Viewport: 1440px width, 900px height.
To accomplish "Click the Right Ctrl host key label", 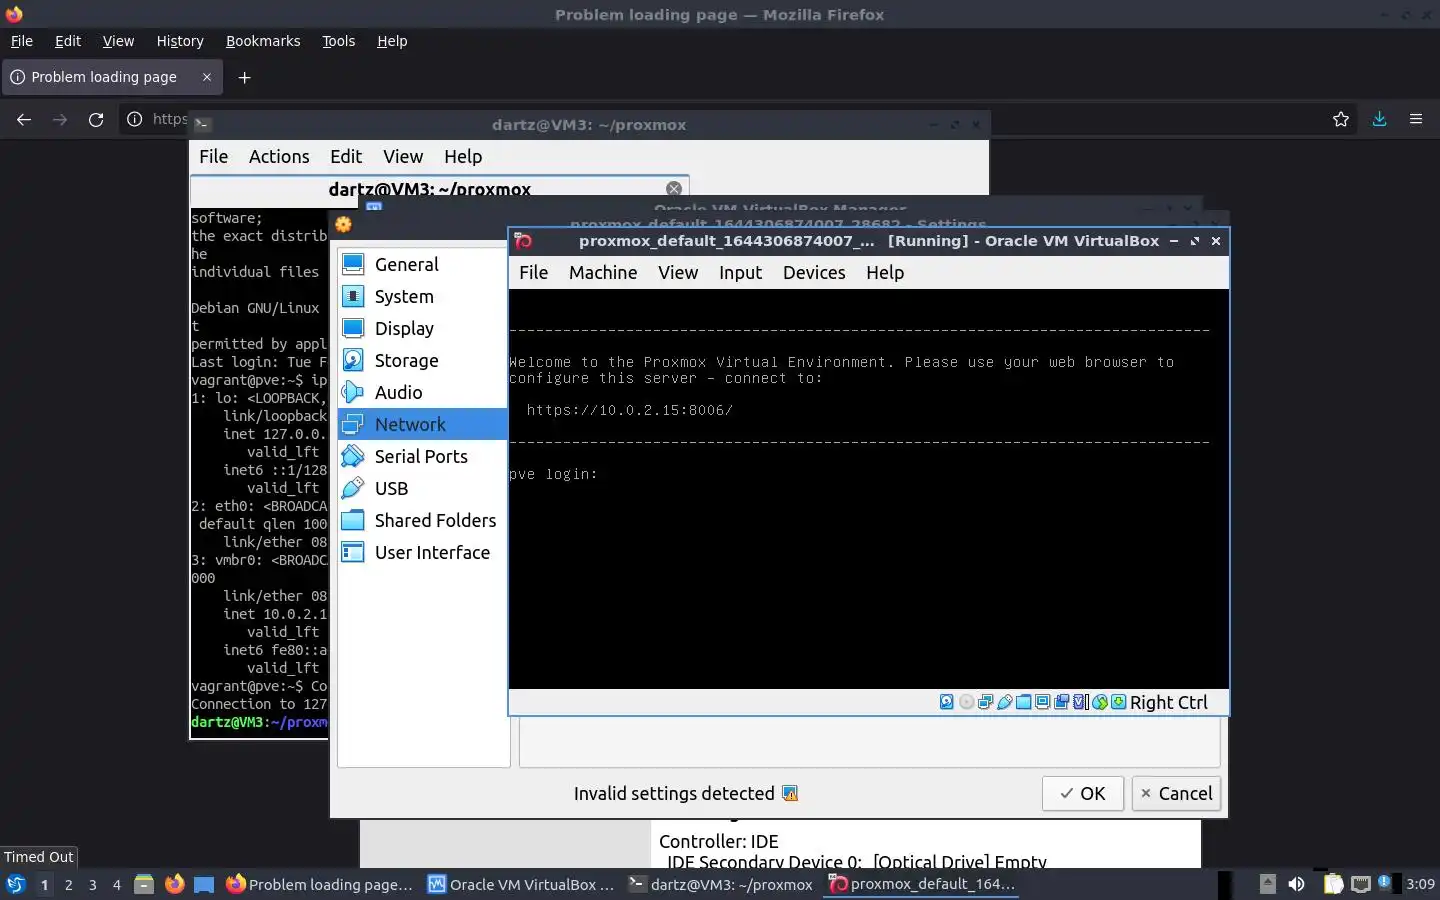I will (x=1169, y=702).
